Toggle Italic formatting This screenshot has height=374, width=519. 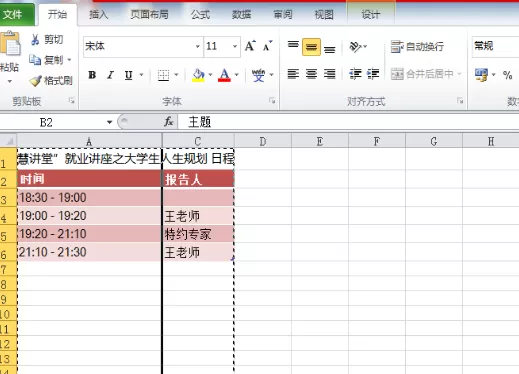[110, 75]
